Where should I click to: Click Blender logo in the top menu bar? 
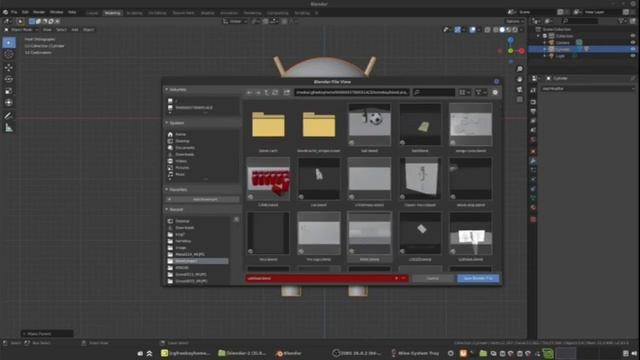point(5,12)
